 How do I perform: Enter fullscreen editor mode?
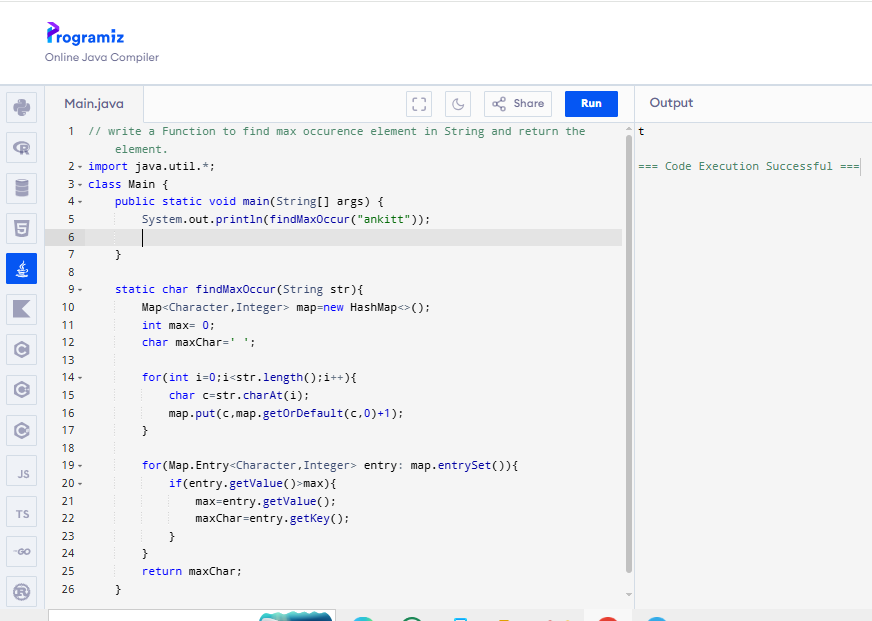coord(419,104)
